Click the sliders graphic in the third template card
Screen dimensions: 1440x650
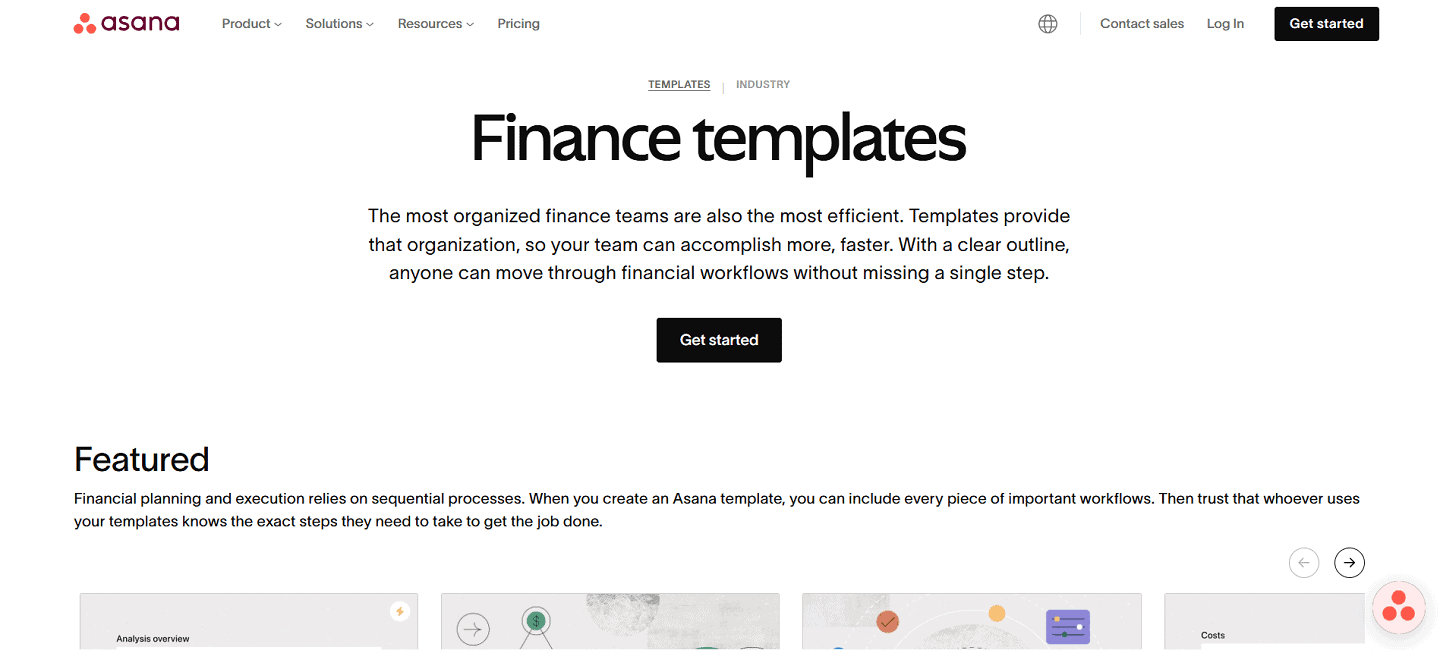[x=1067, y=626]
